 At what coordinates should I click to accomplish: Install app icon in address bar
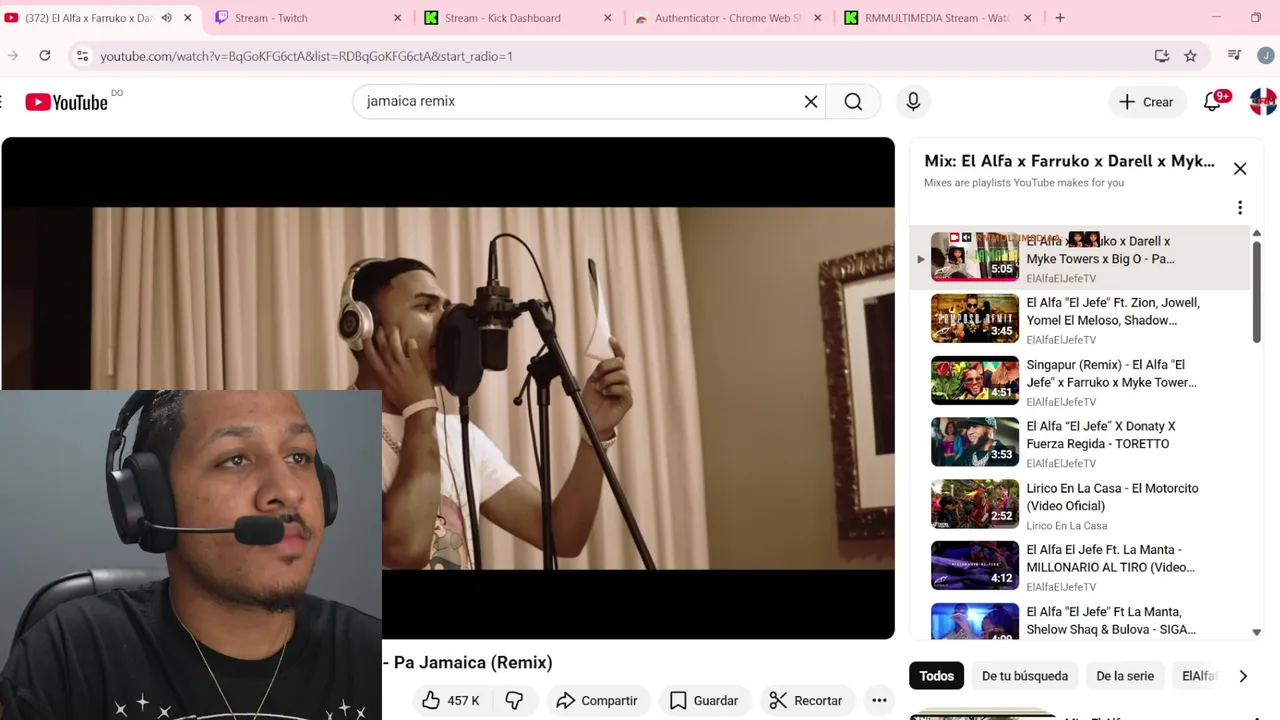[x=1162, y=56]
